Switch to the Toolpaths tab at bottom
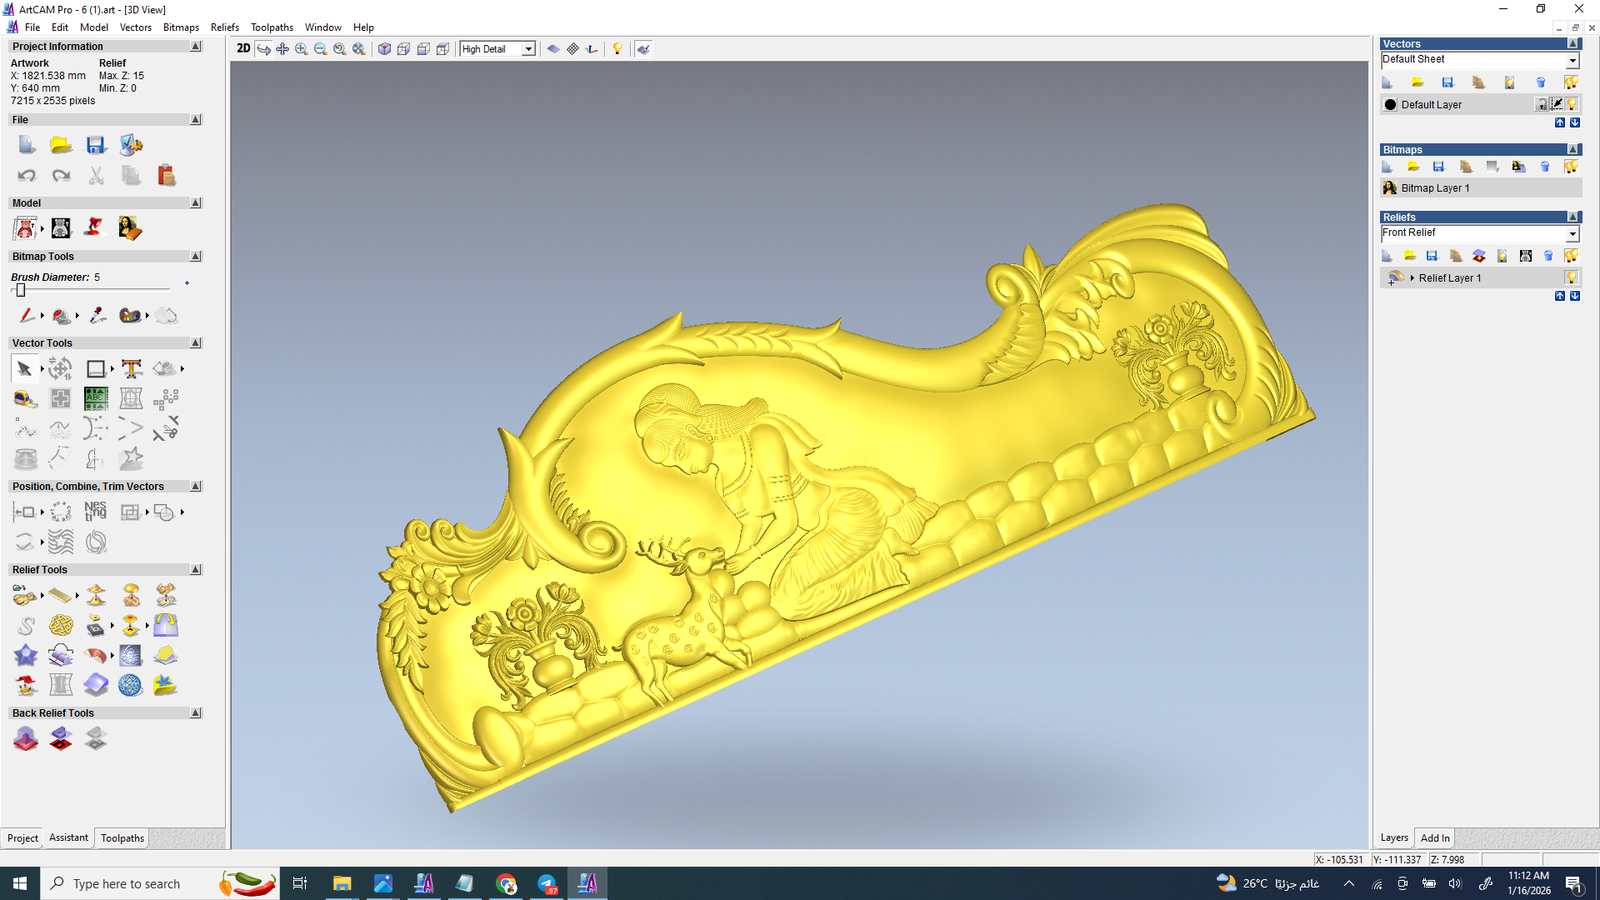 coord(122,838)
